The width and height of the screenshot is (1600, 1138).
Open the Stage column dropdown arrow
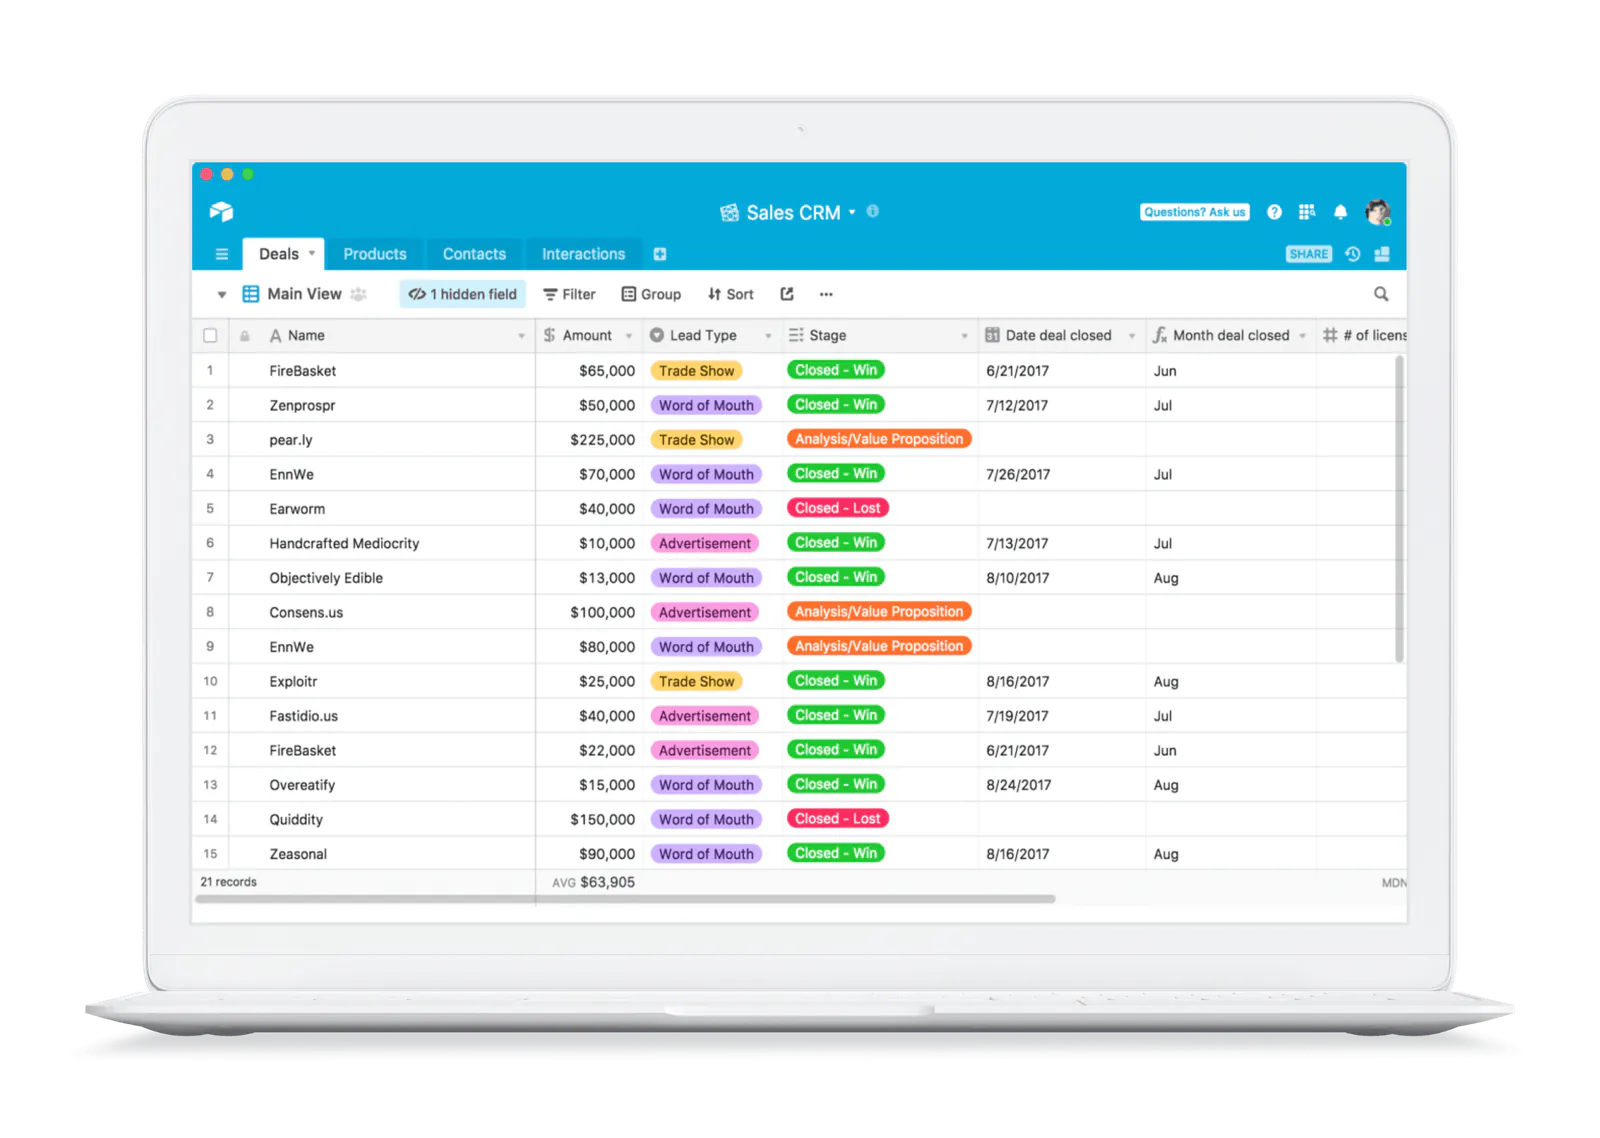coord(964,336)
